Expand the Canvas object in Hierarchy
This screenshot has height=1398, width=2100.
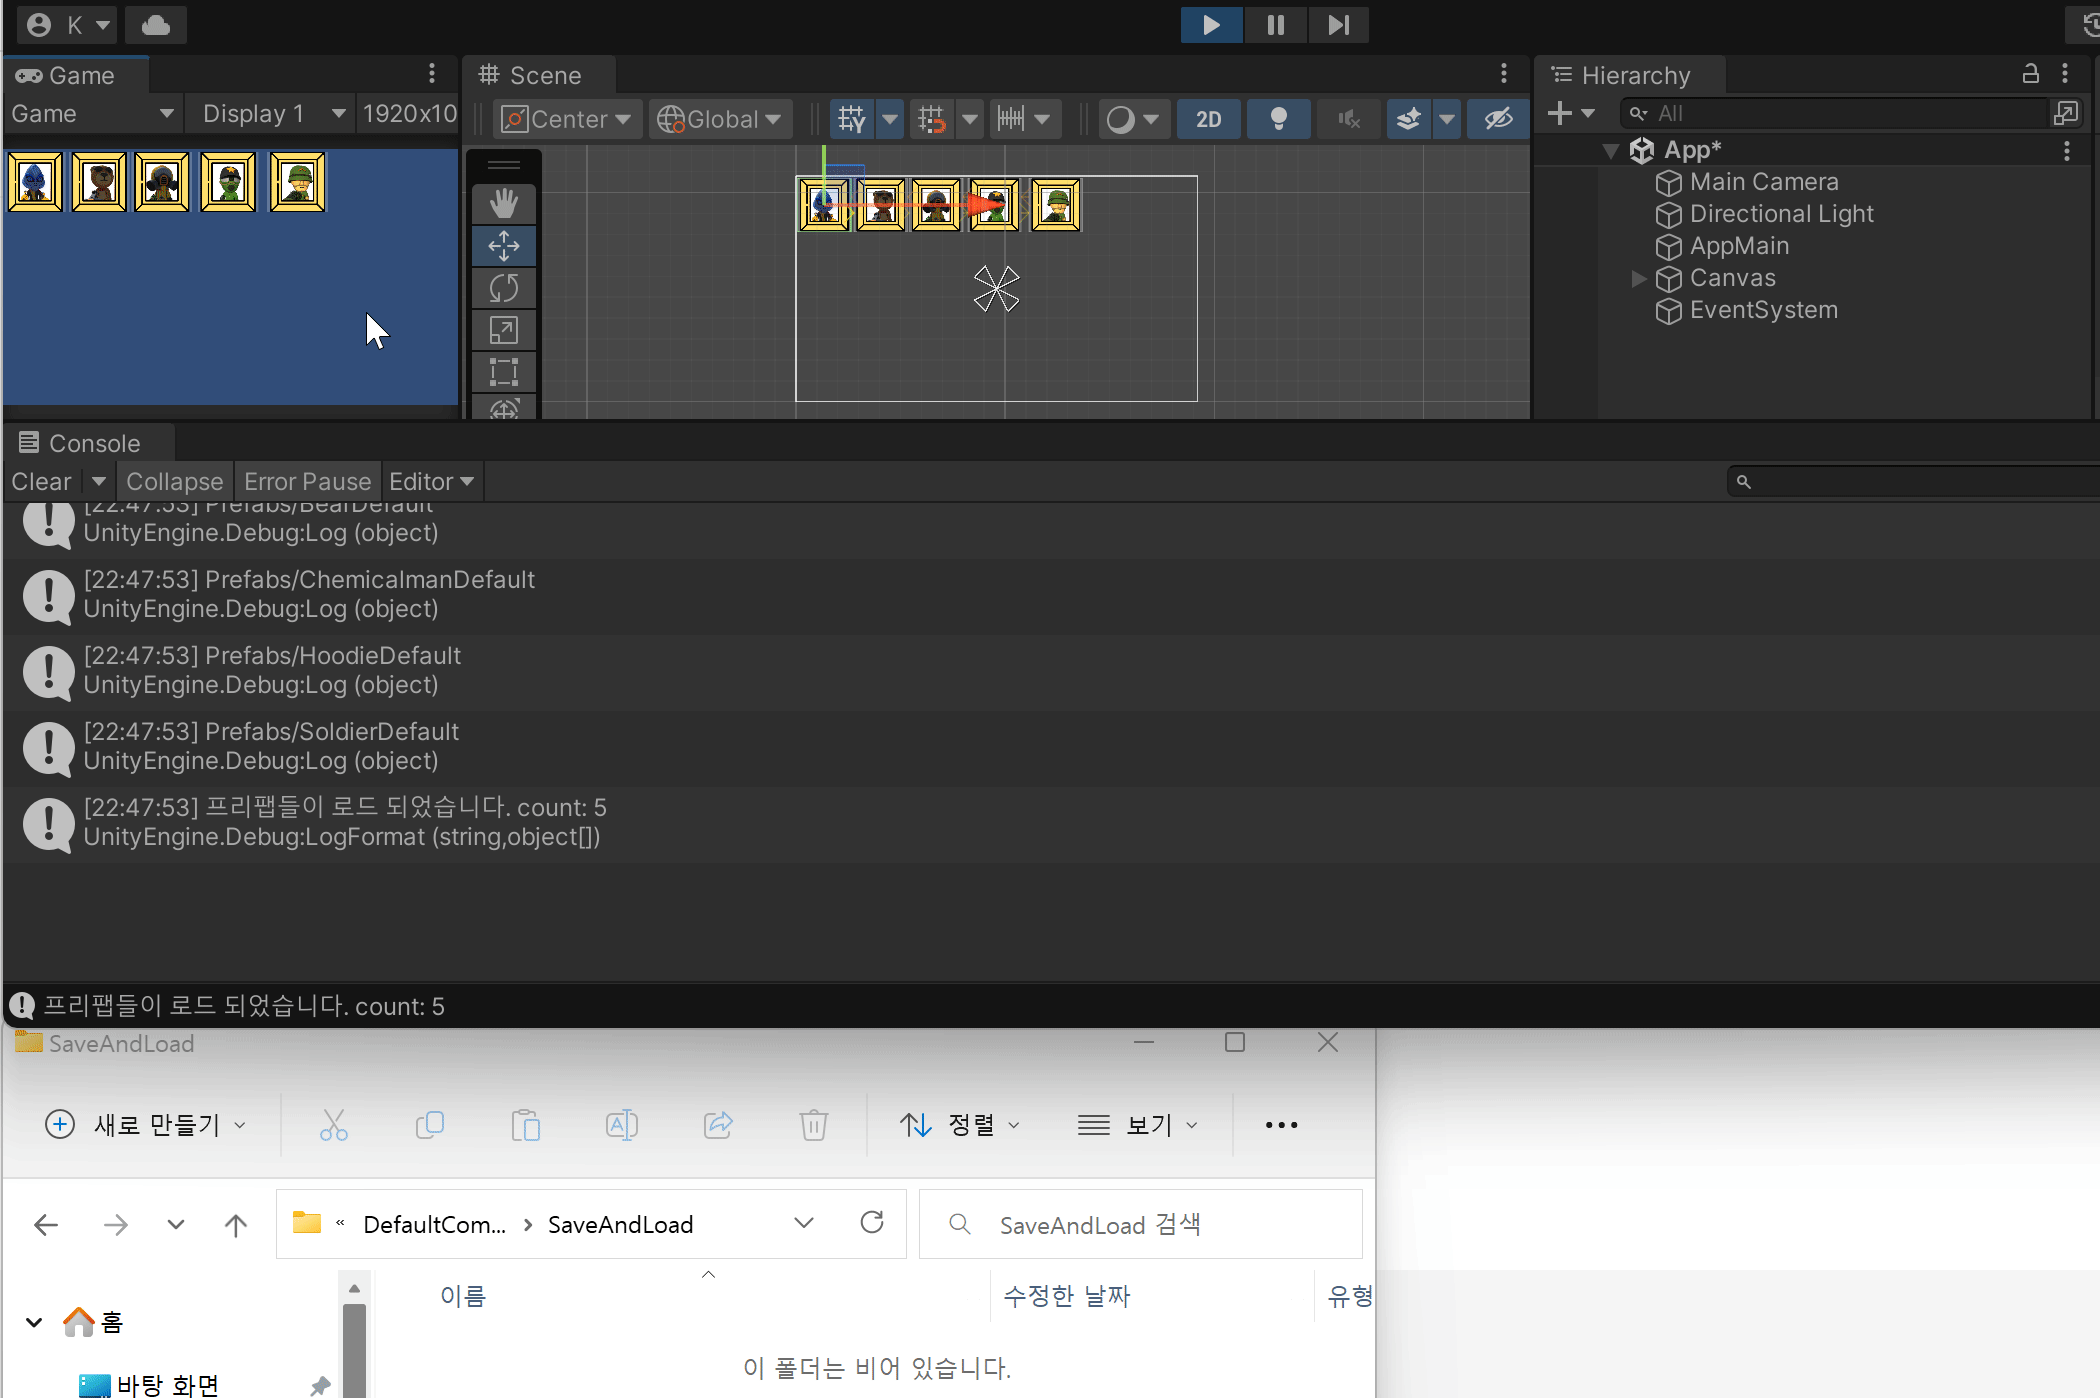1638,278
